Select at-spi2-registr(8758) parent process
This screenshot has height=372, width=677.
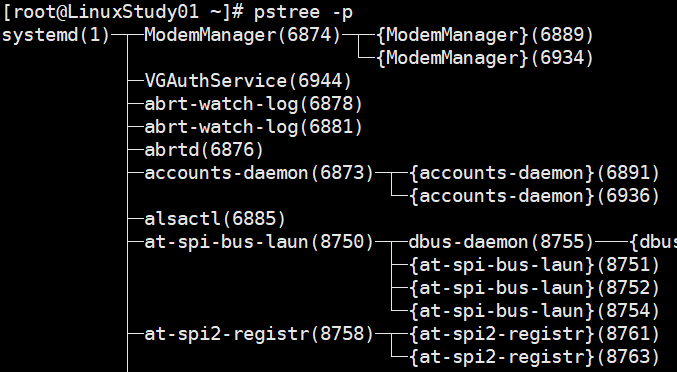tap(259, 334)
